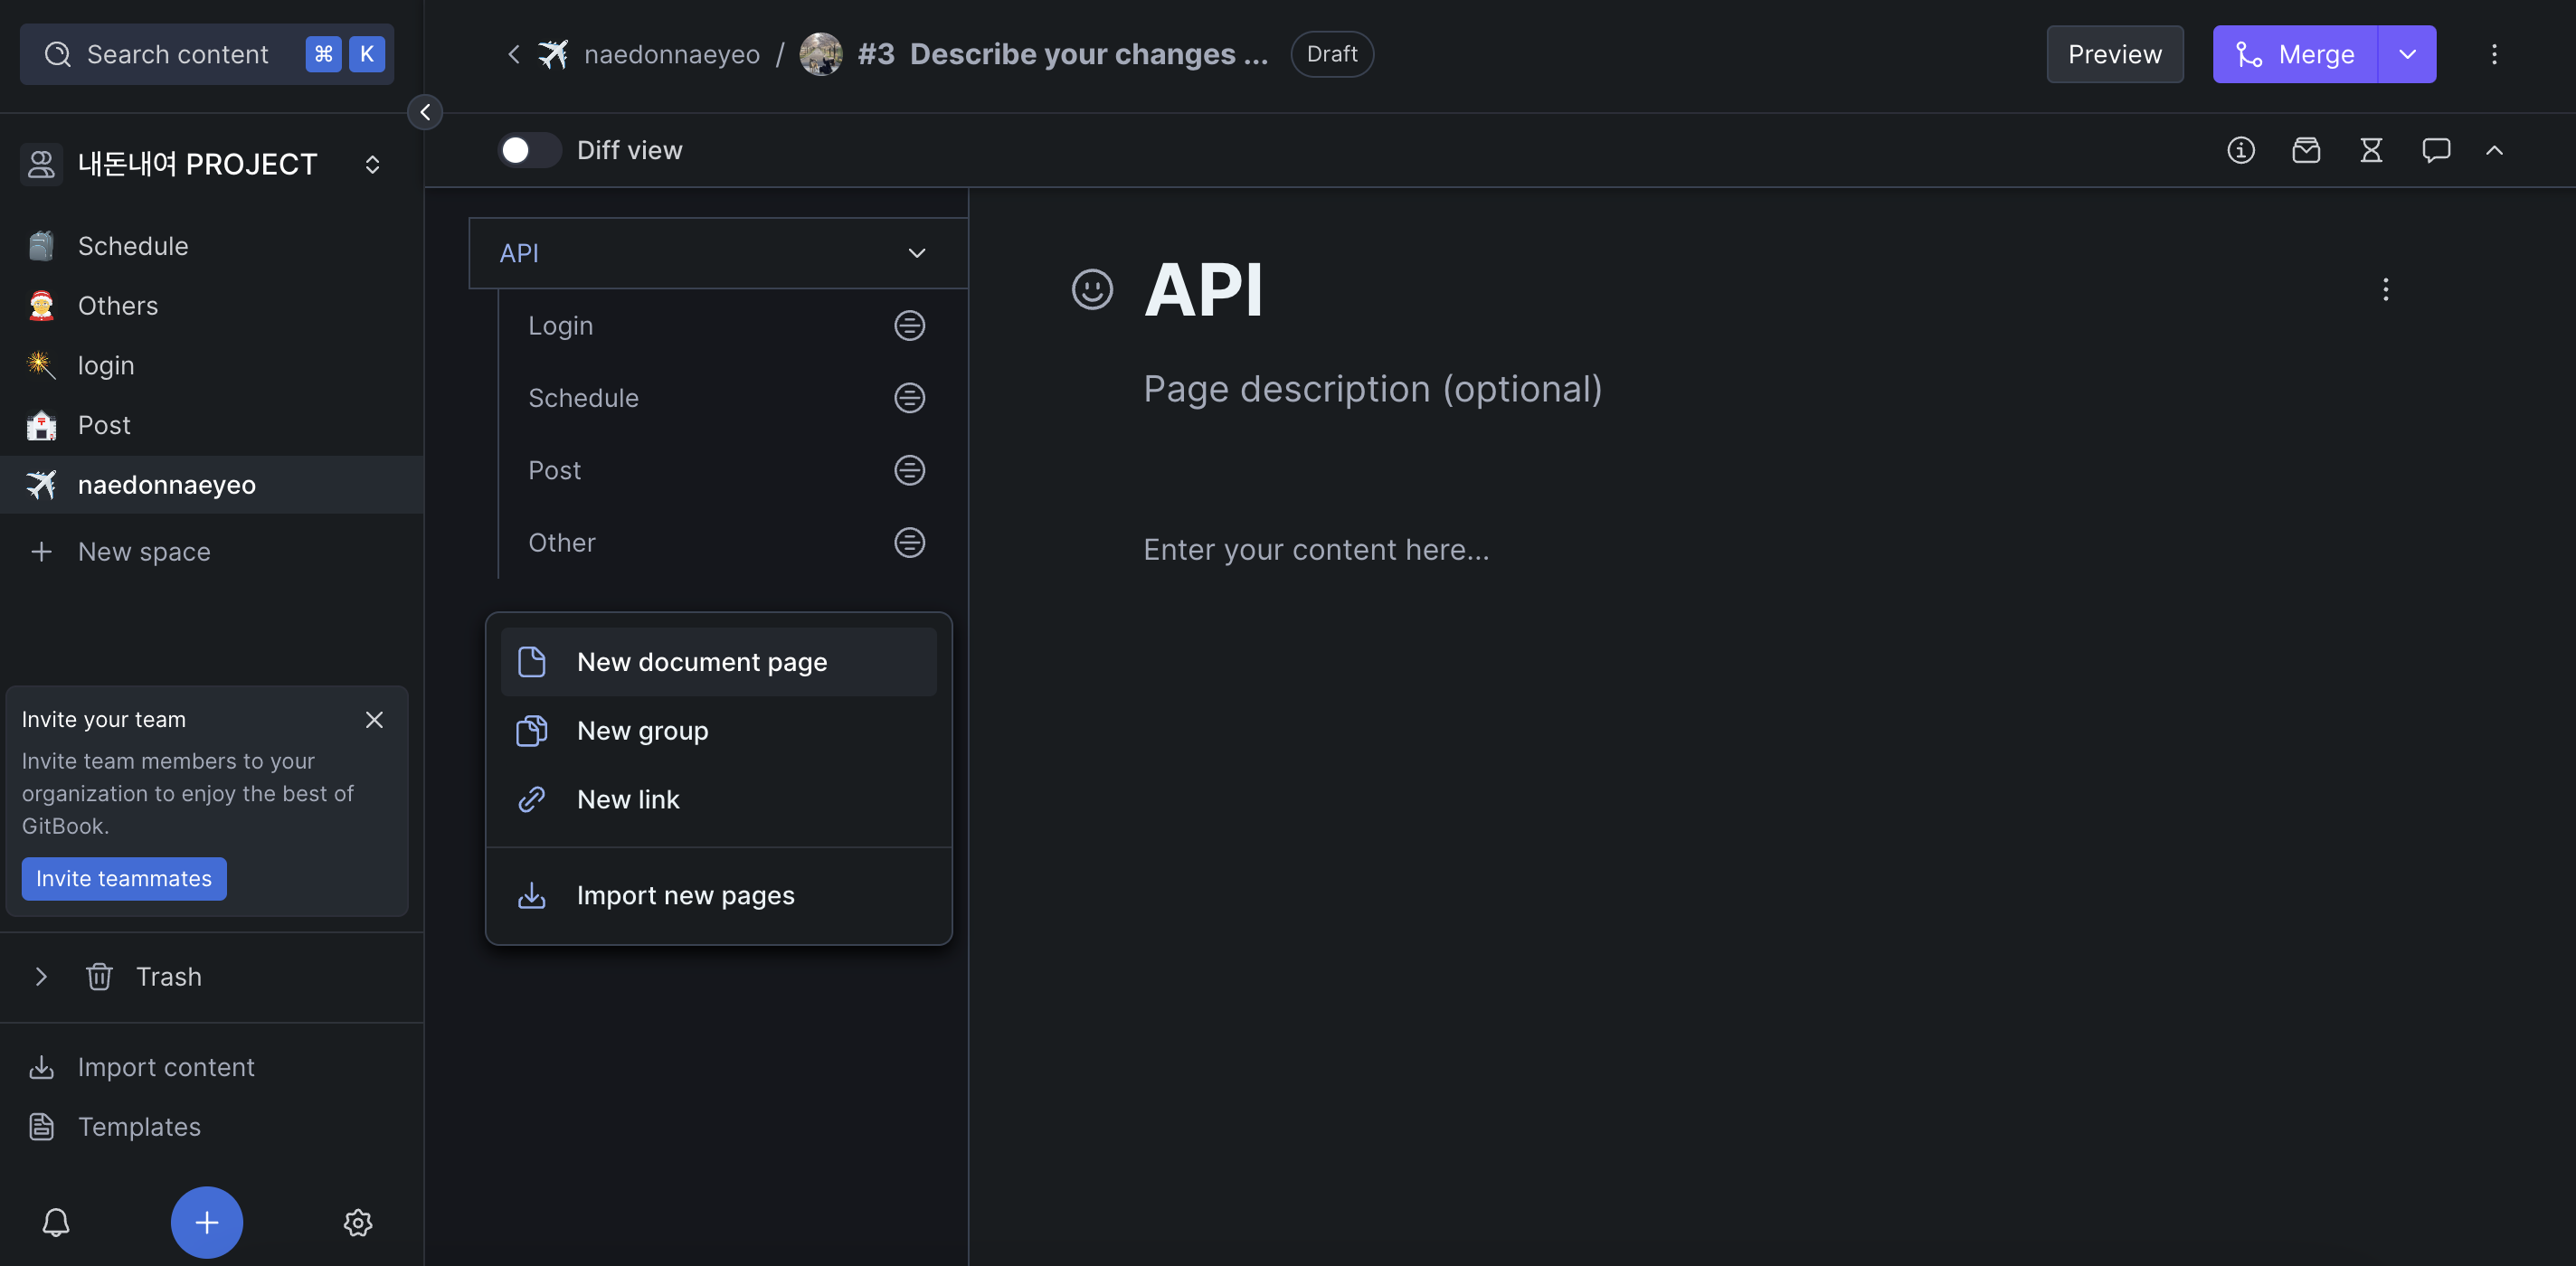
Task: Open the comments speech bubble icon
Action: point(2435,150)
